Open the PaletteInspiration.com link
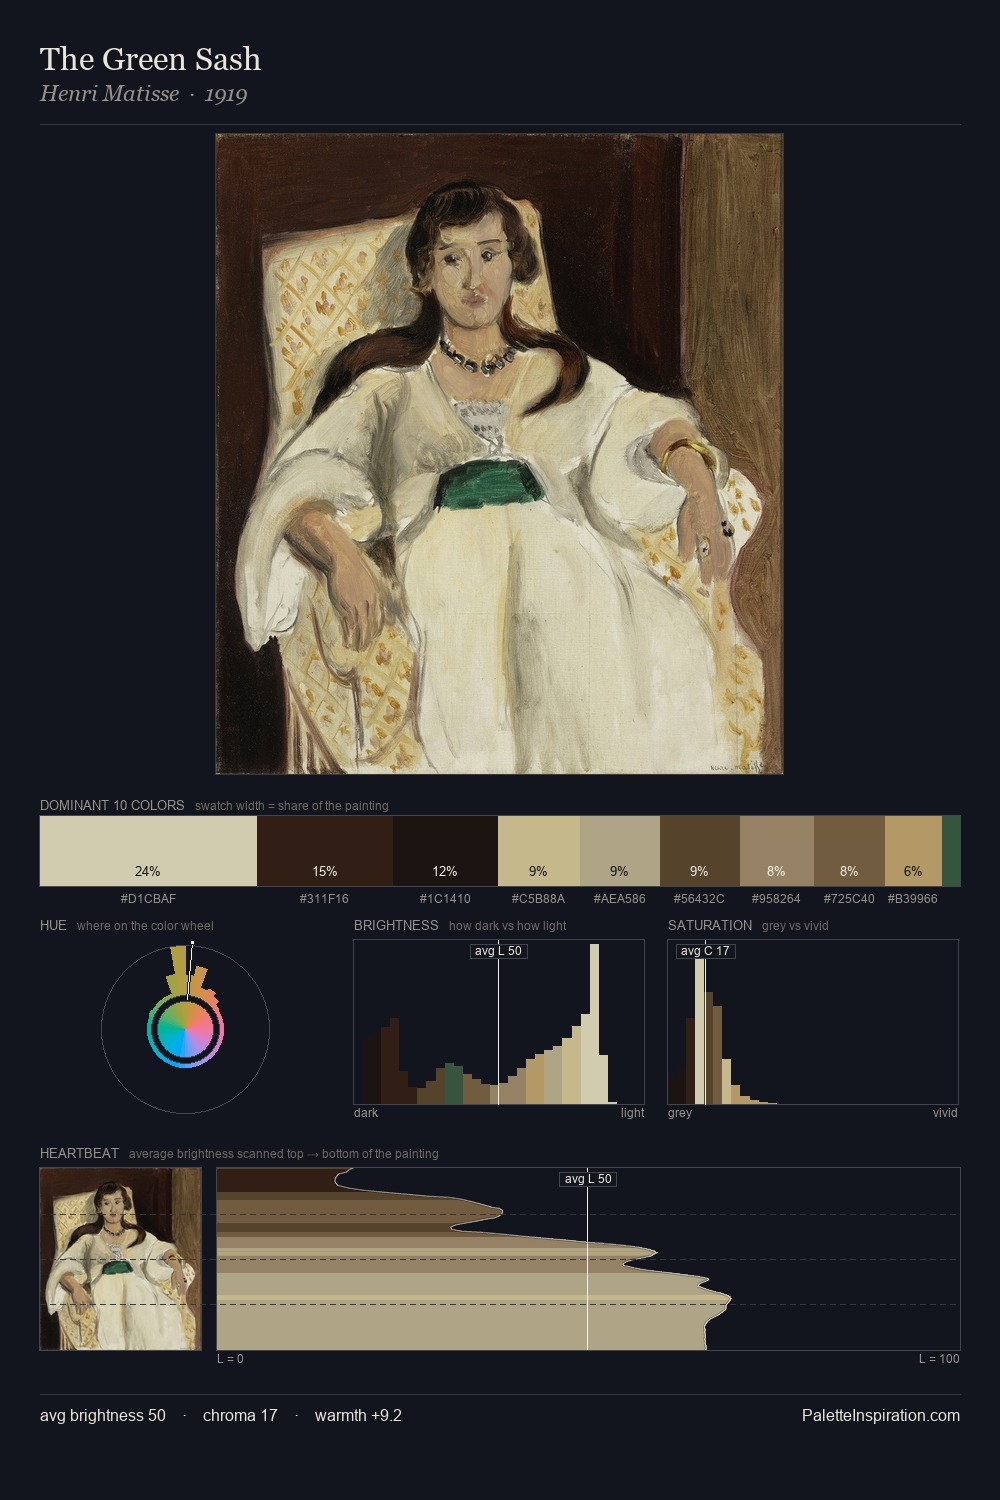 click(881, 1415)
